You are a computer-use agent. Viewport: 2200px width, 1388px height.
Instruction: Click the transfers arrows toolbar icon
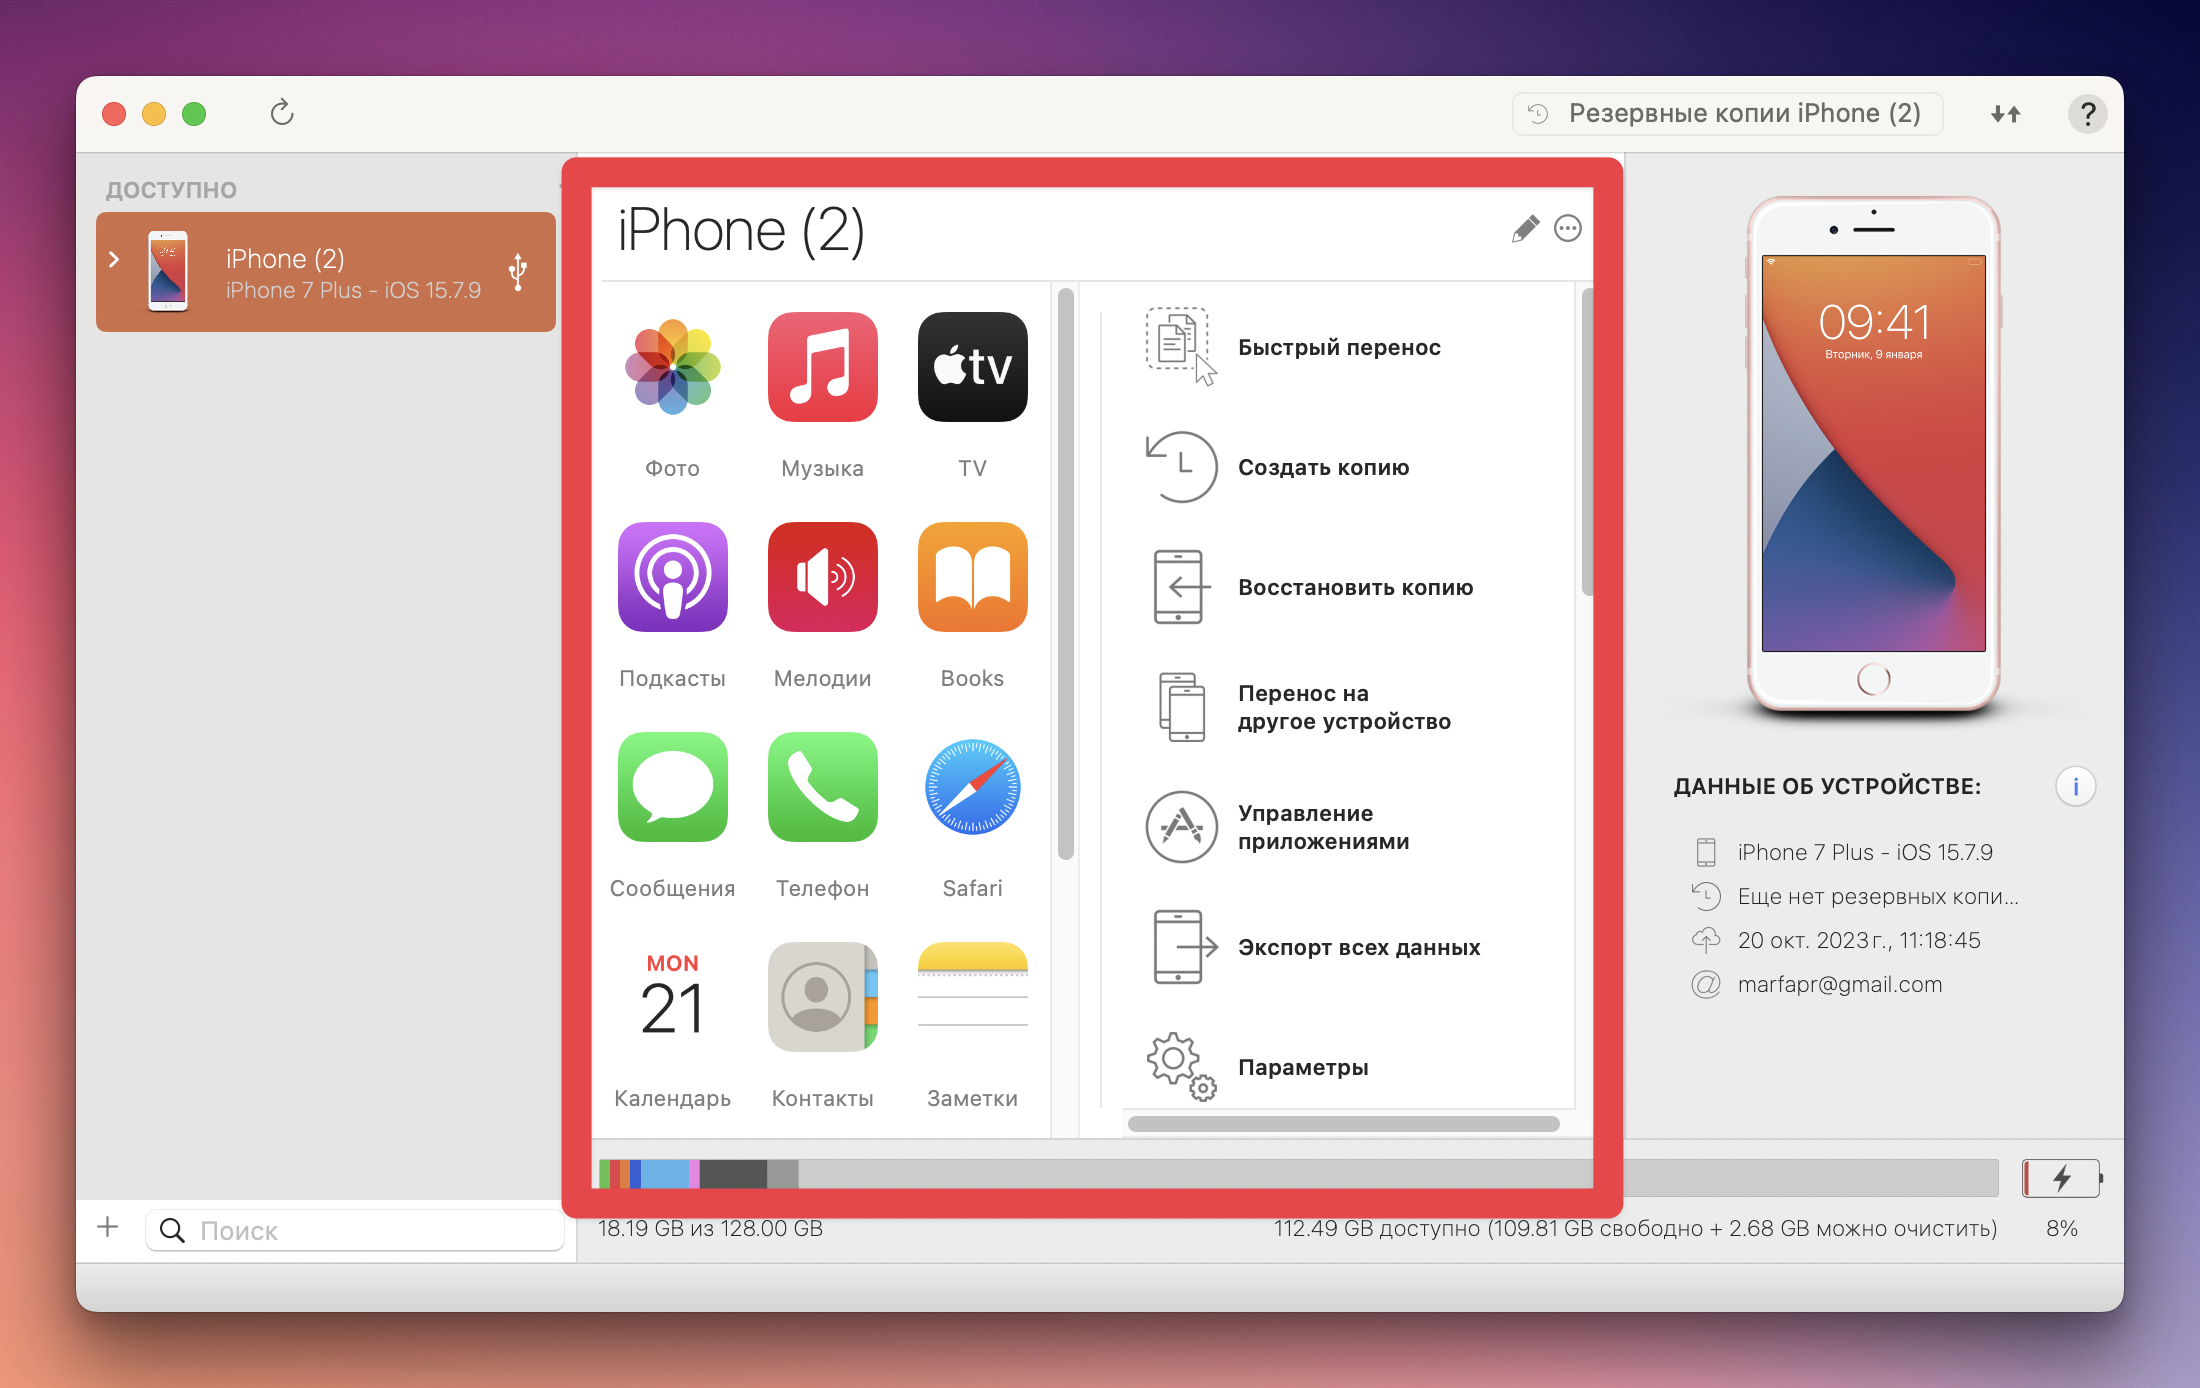[x=2005, y=114]
